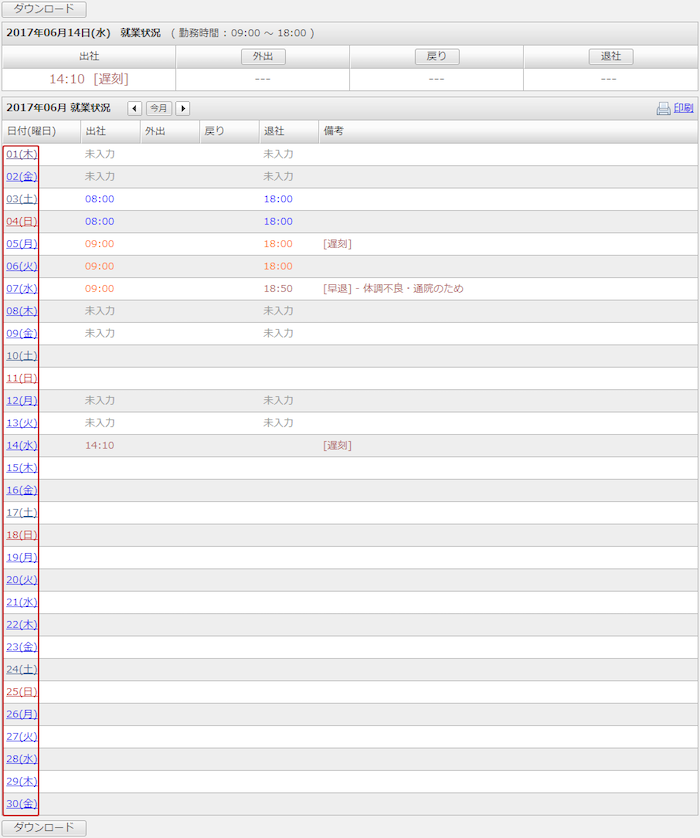700x838 pixels.
Task: Open the 01(木) date link
Action: click(21, 154)
